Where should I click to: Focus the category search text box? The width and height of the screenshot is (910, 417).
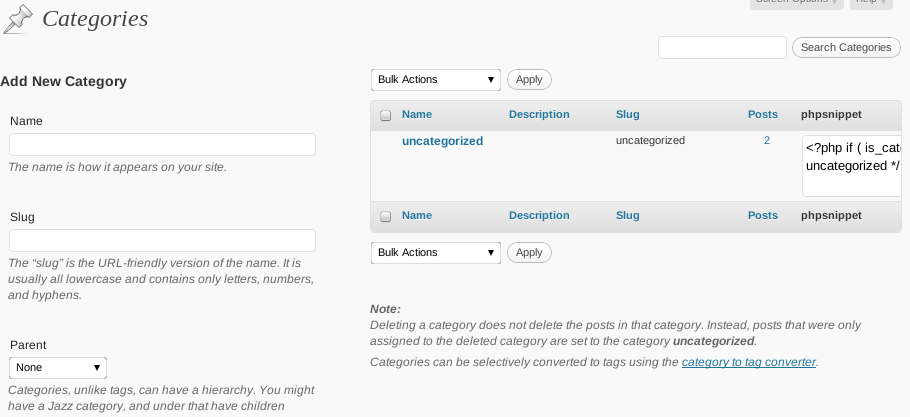722,48
